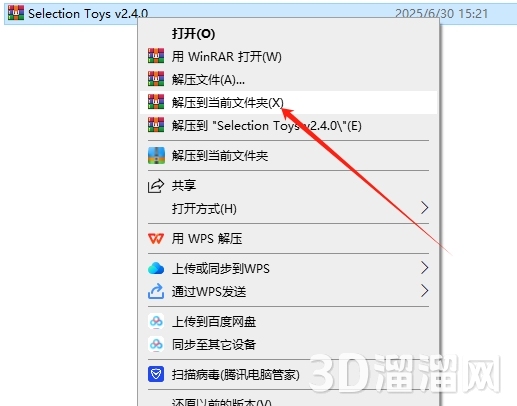Click the blue zip icon for 解压到当前文件夹
517x406 pixels.
156,155
